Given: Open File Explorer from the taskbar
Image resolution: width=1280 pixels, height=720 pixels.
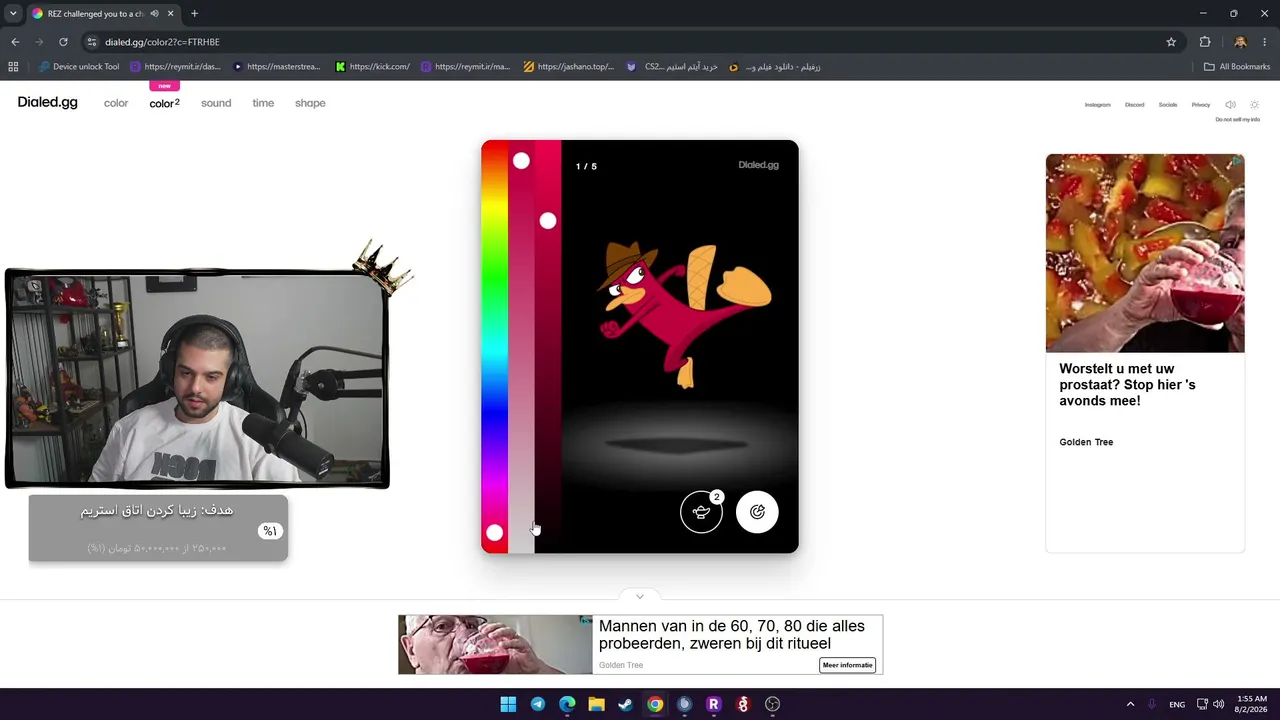Looking at the screenshot, I should (x=596, y=704).
